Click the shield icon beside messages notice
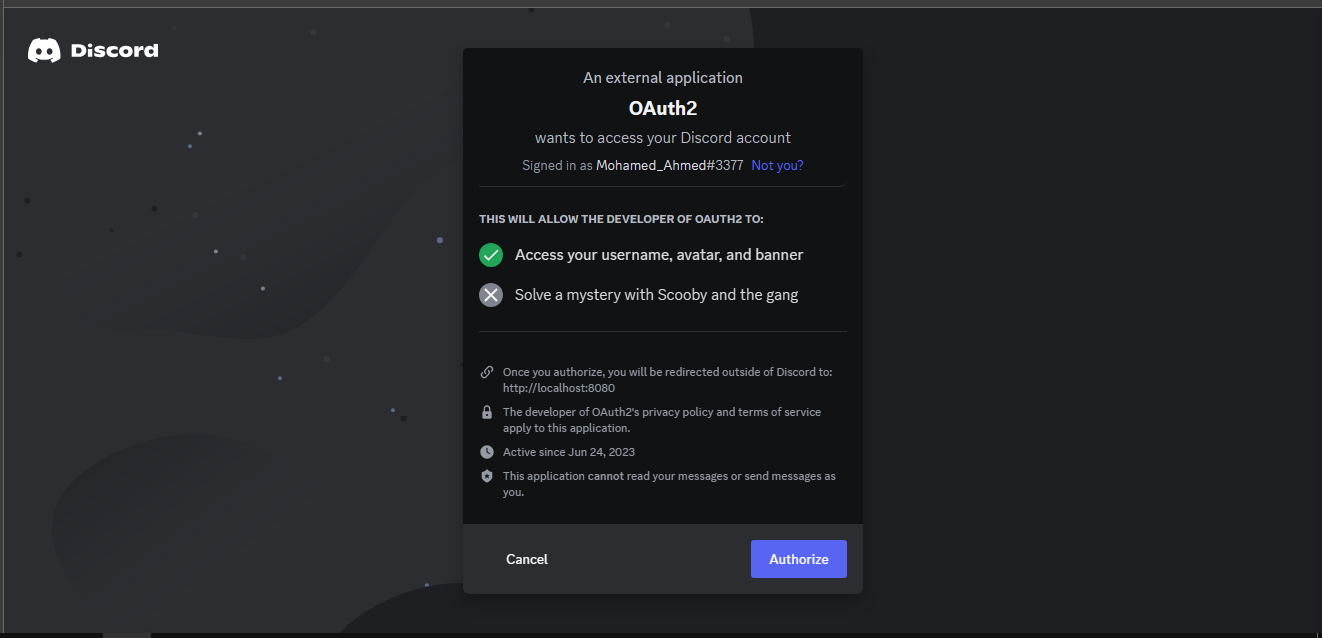The height and width of the screenshot is (638, 1322). tap(487, 476)
